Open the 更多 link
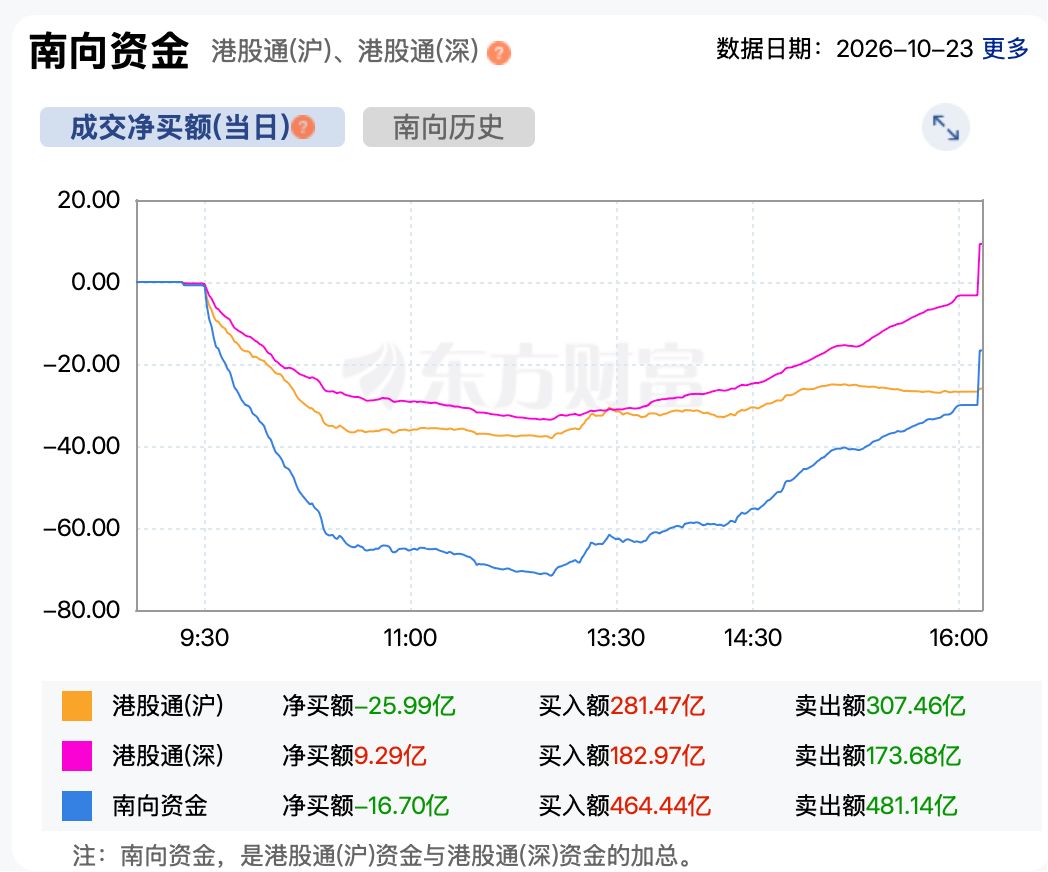 [x=1005, y=49]
